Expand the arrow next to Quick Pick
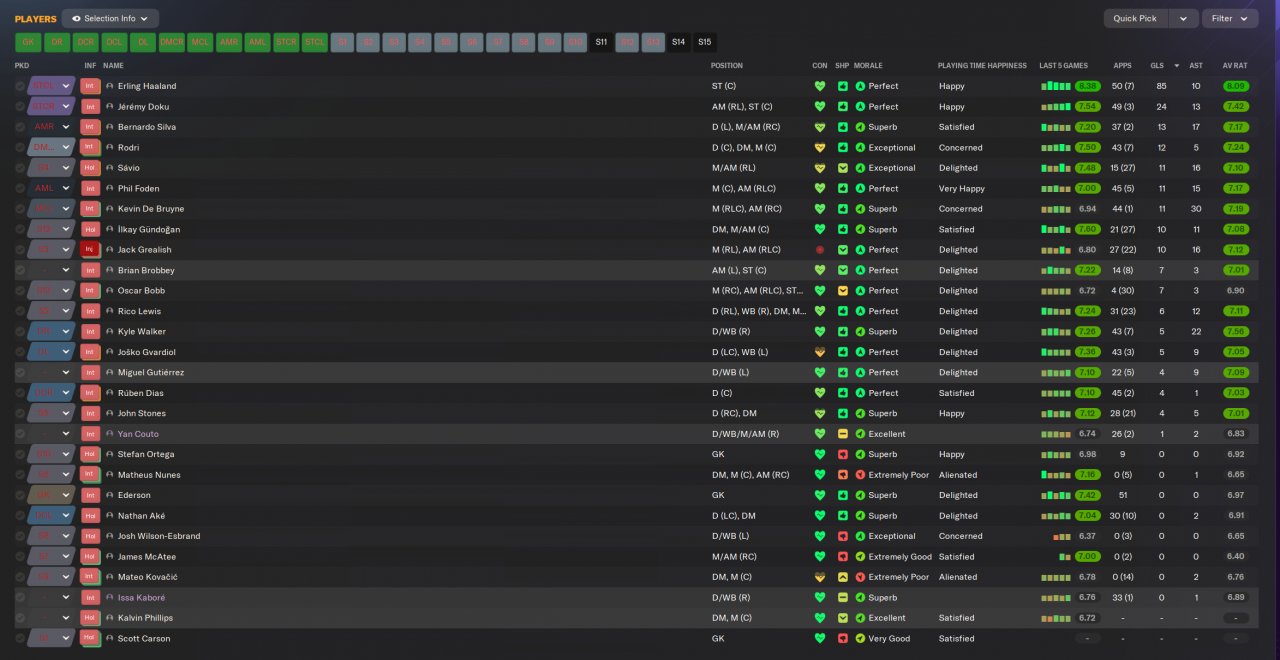 1184,18
